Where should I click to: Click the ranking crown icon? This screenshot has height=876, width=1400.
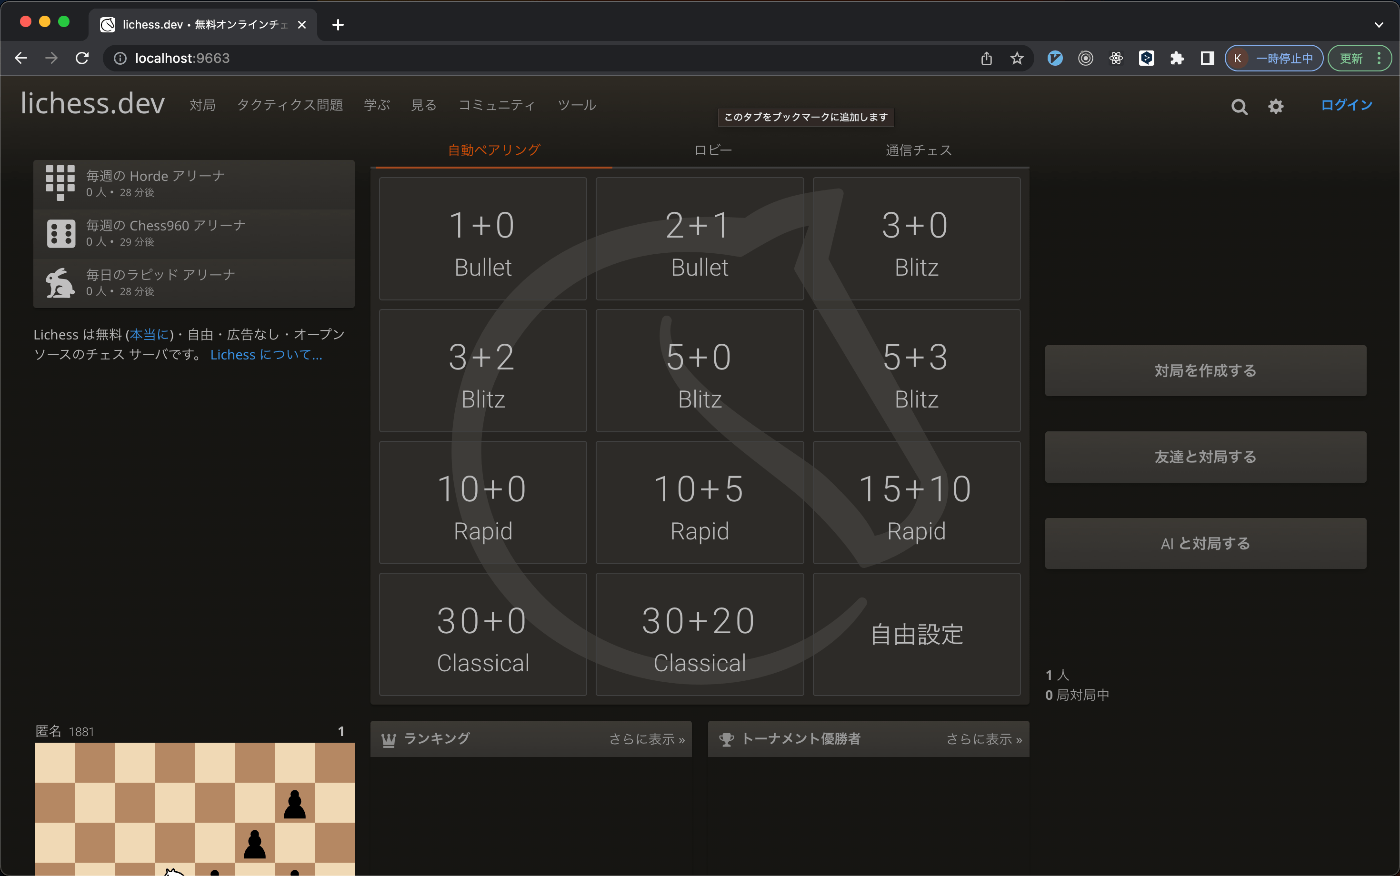pyautogui.click(x=389, y=740)
